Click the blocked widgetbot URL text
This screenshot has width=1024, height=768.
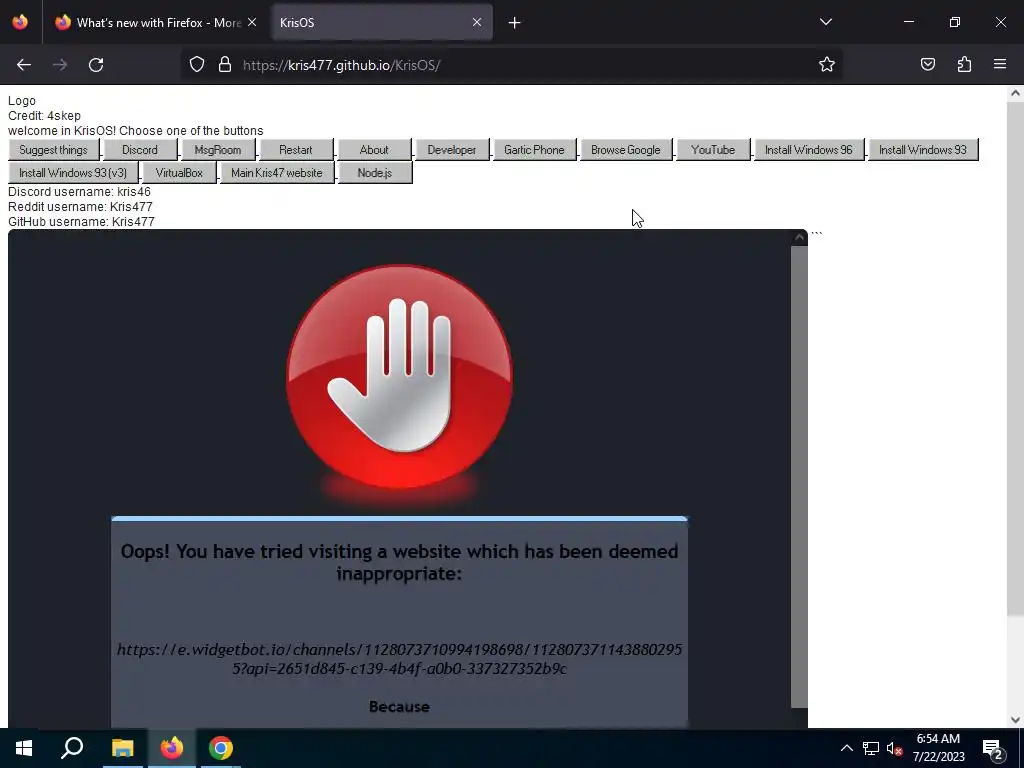pyautogui.click(x=399, y=659)
